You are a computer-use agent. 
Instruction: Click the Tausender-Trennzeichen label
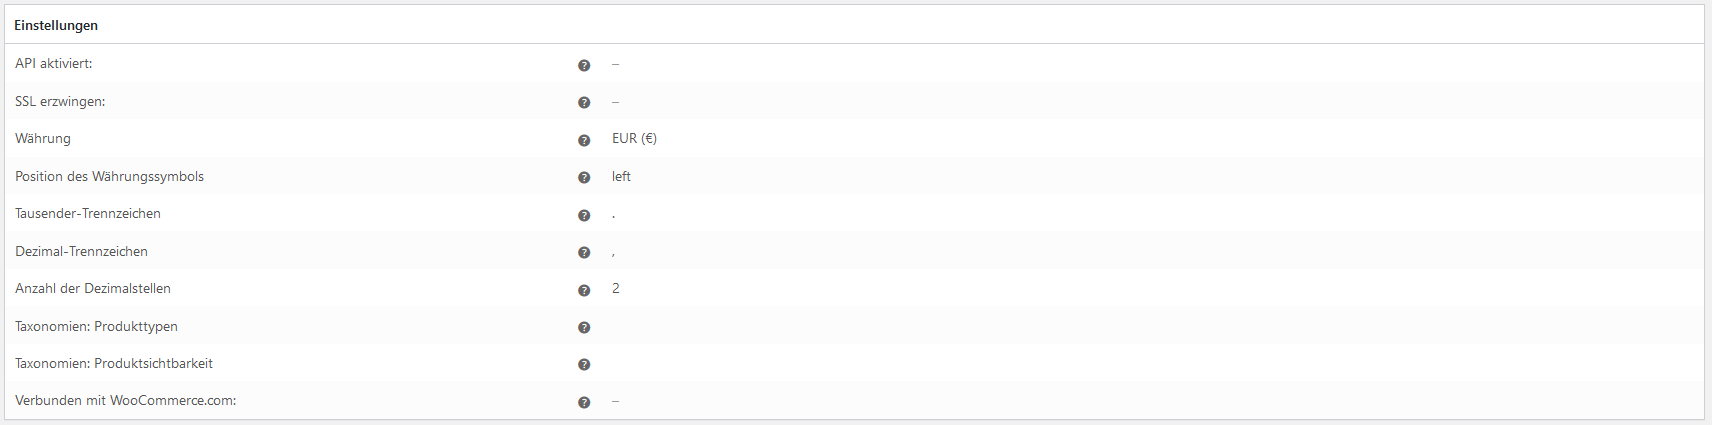click(x=88, y=213)
